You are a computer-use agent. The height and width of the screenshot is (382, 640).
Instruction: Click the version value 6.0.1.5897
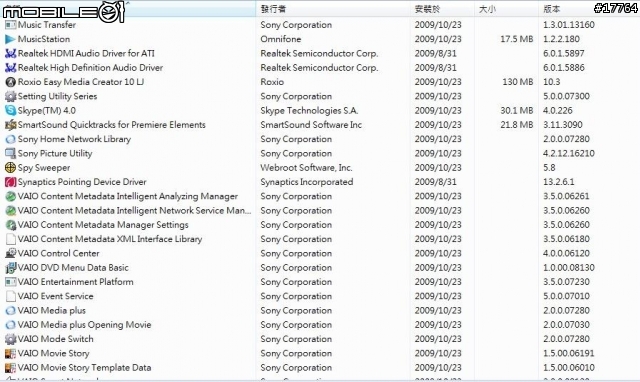[x=564, y=53]
